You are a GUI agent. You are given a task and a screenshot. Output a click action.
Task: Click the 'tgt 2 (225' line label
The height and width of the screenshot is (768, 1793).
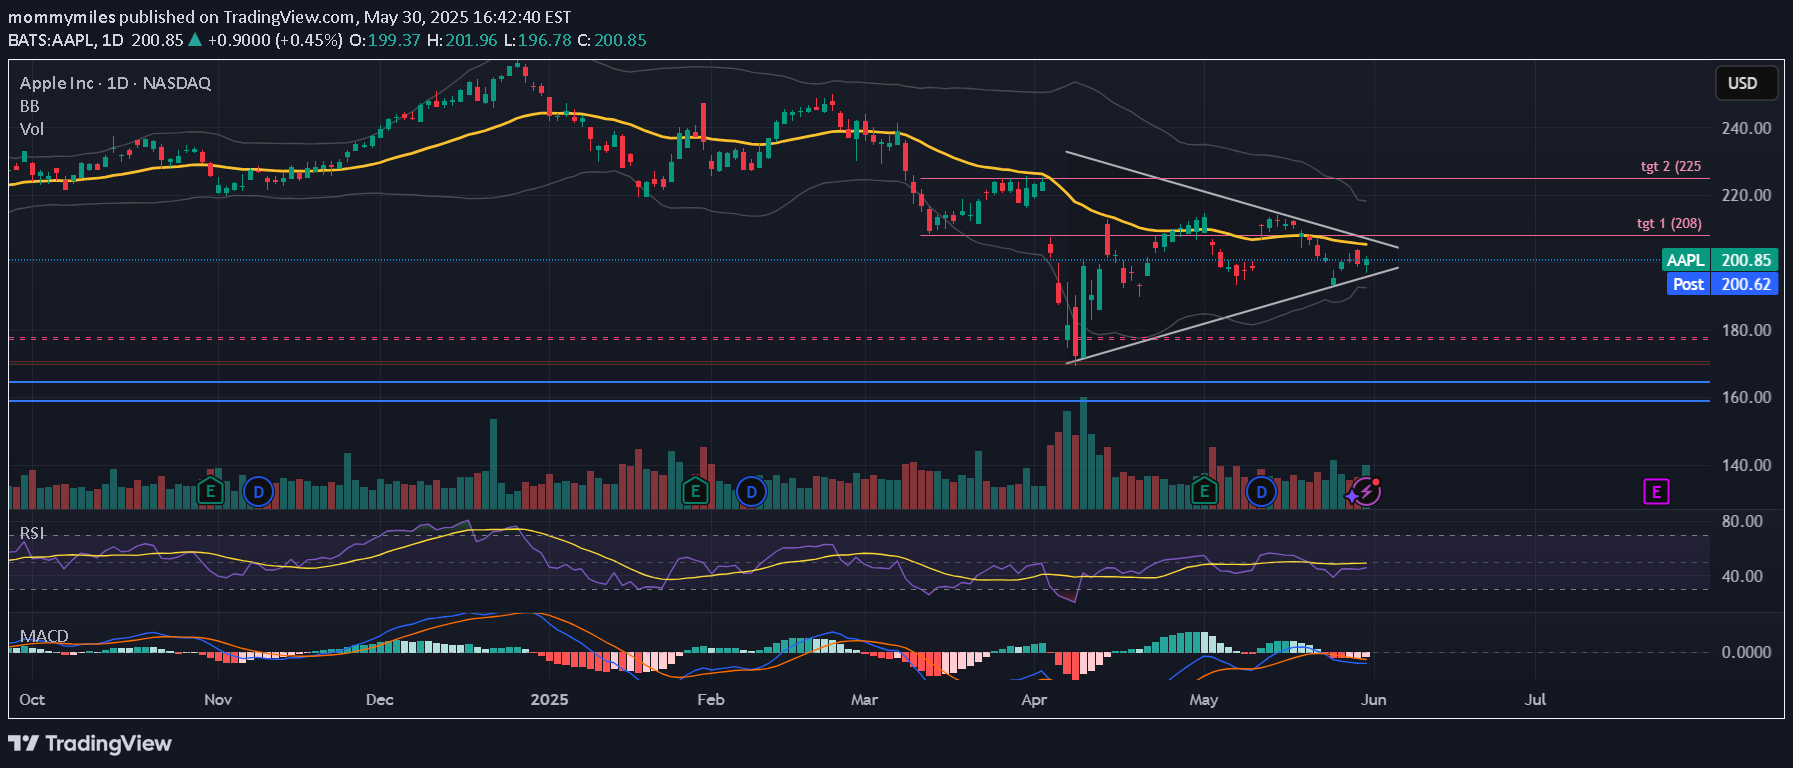coord(1671,166)
